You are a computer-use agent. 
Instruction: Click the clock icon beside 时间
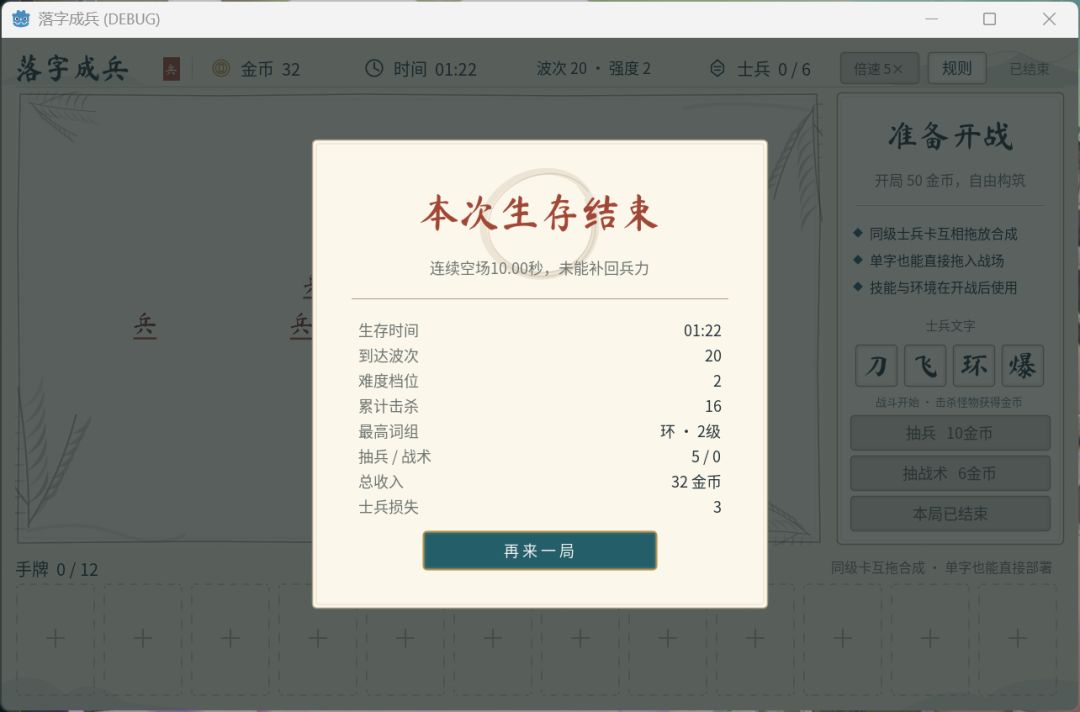(x=374, y=68)
